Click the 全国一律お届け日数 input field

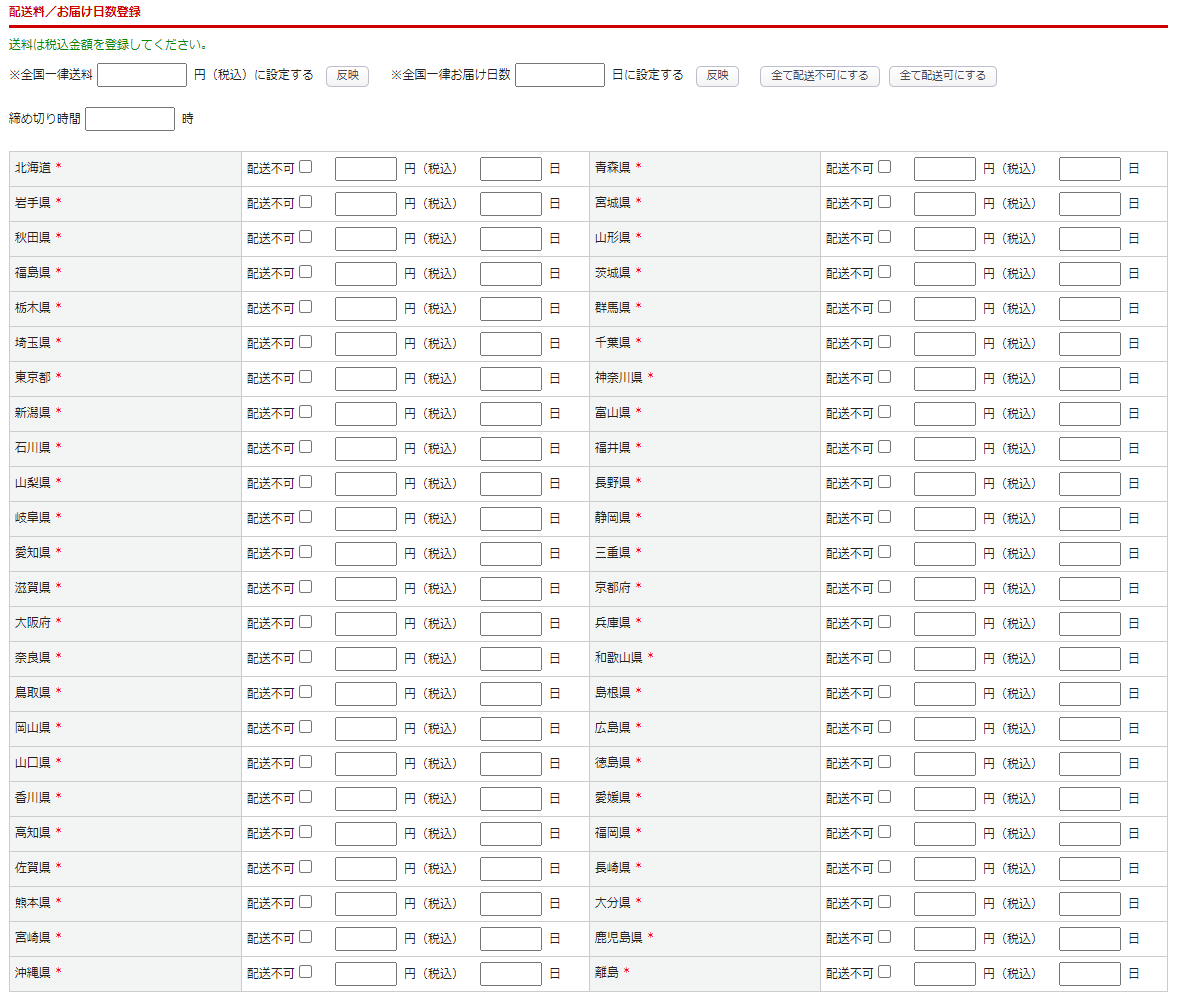pos(560,75)
